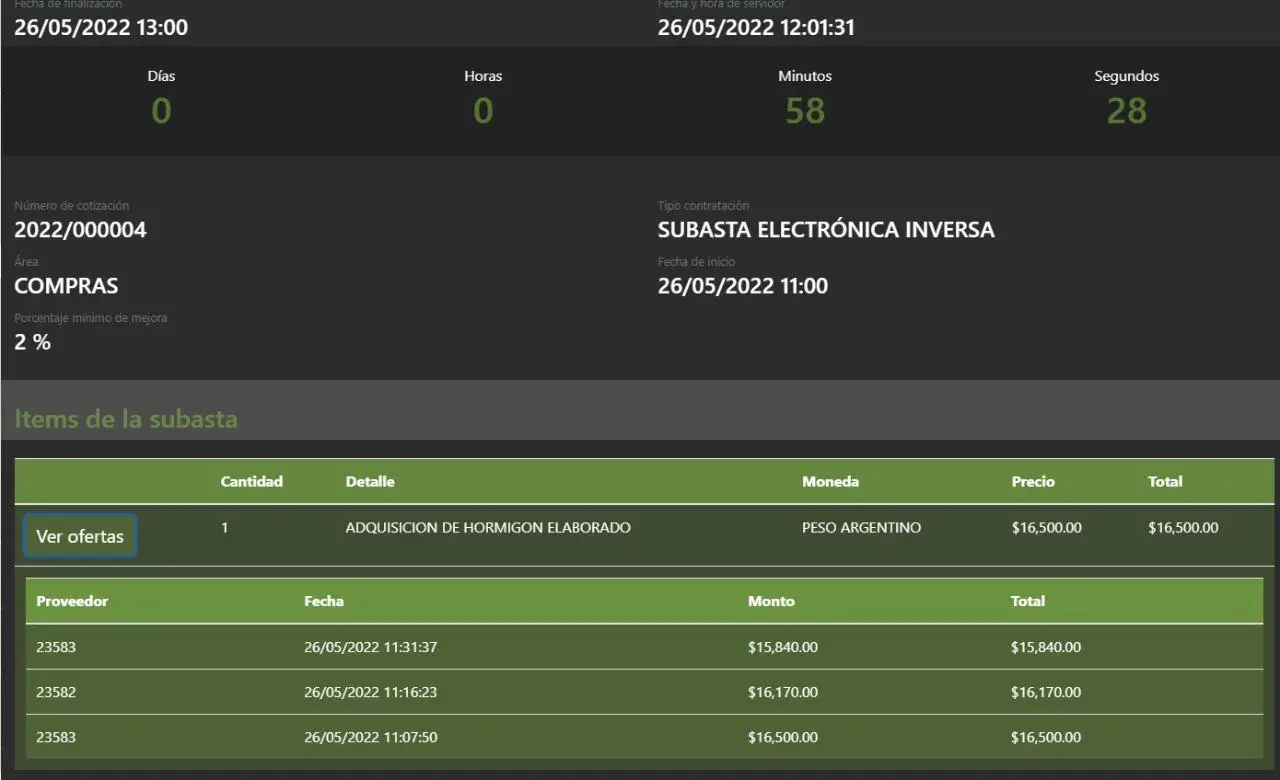Click the quotation number 2022/000004
The width and height of the screenshot is (1280, 780).
80,230
